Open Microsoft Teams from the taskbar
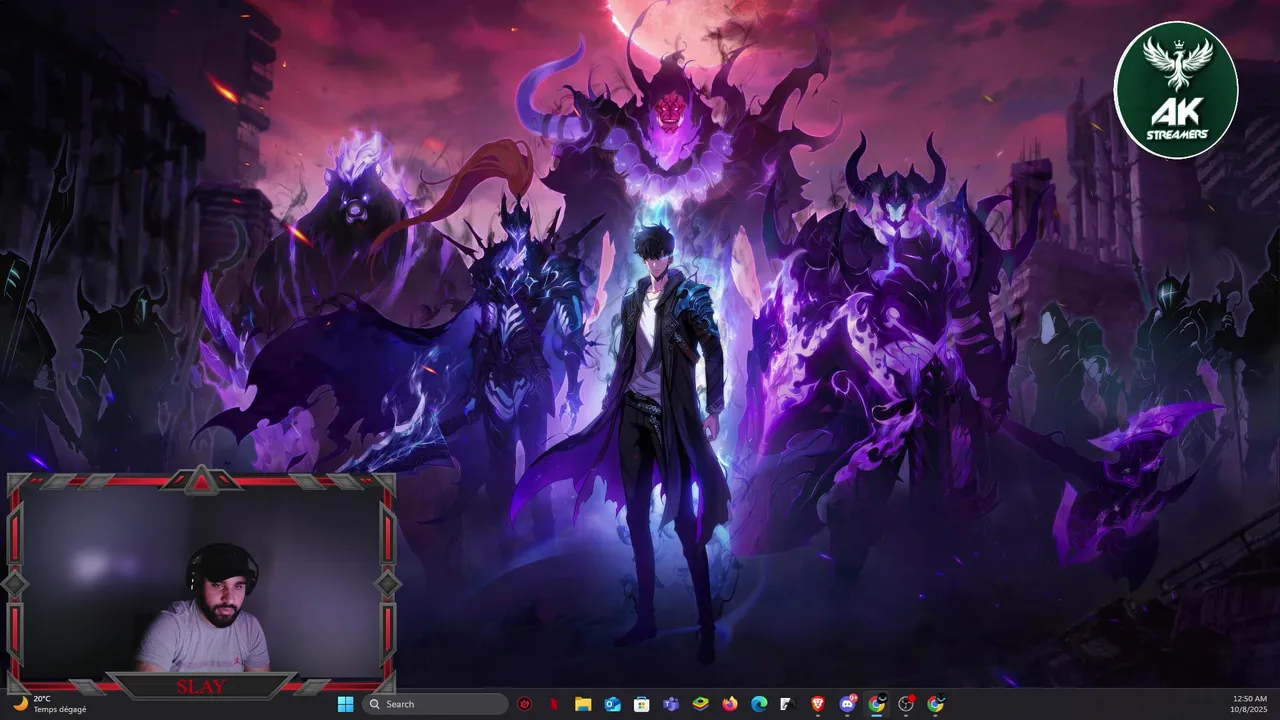The height and width of the screenshot is (720, 1280). pyautogui.click(x=671, y=704)
